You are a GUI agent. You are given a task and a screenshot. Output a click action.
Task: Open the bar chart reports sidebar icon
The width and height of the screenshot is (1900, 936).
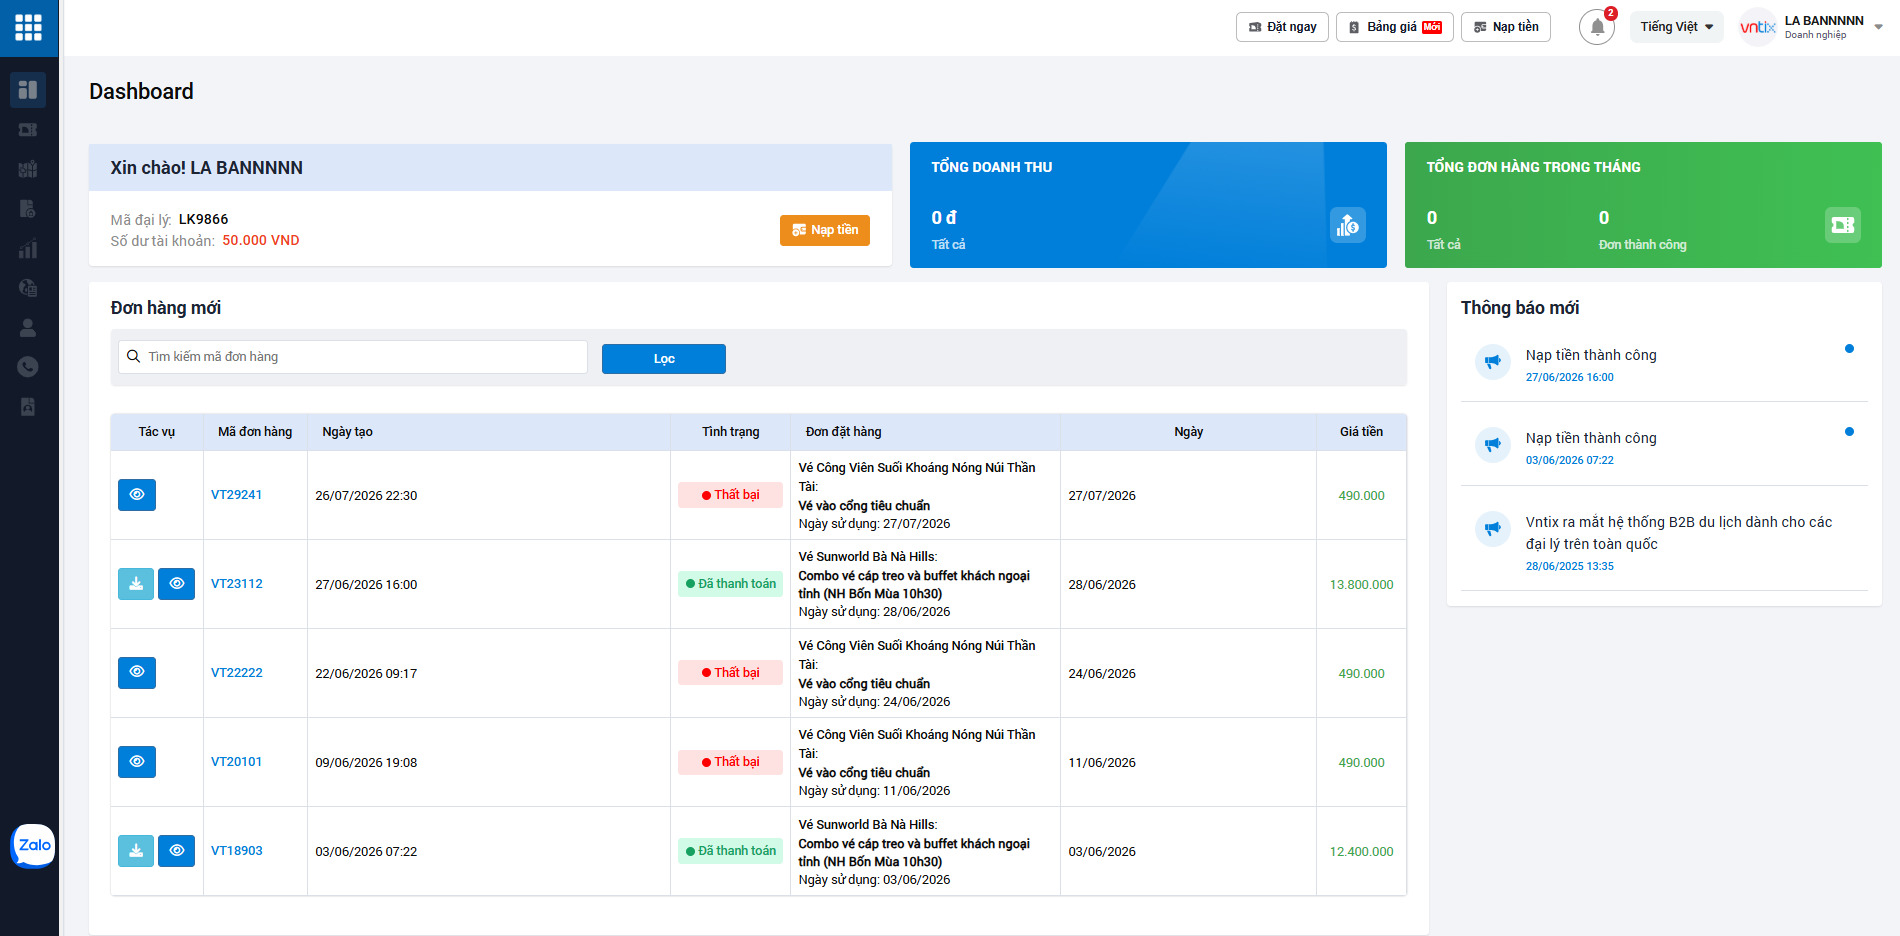[28, 249]
